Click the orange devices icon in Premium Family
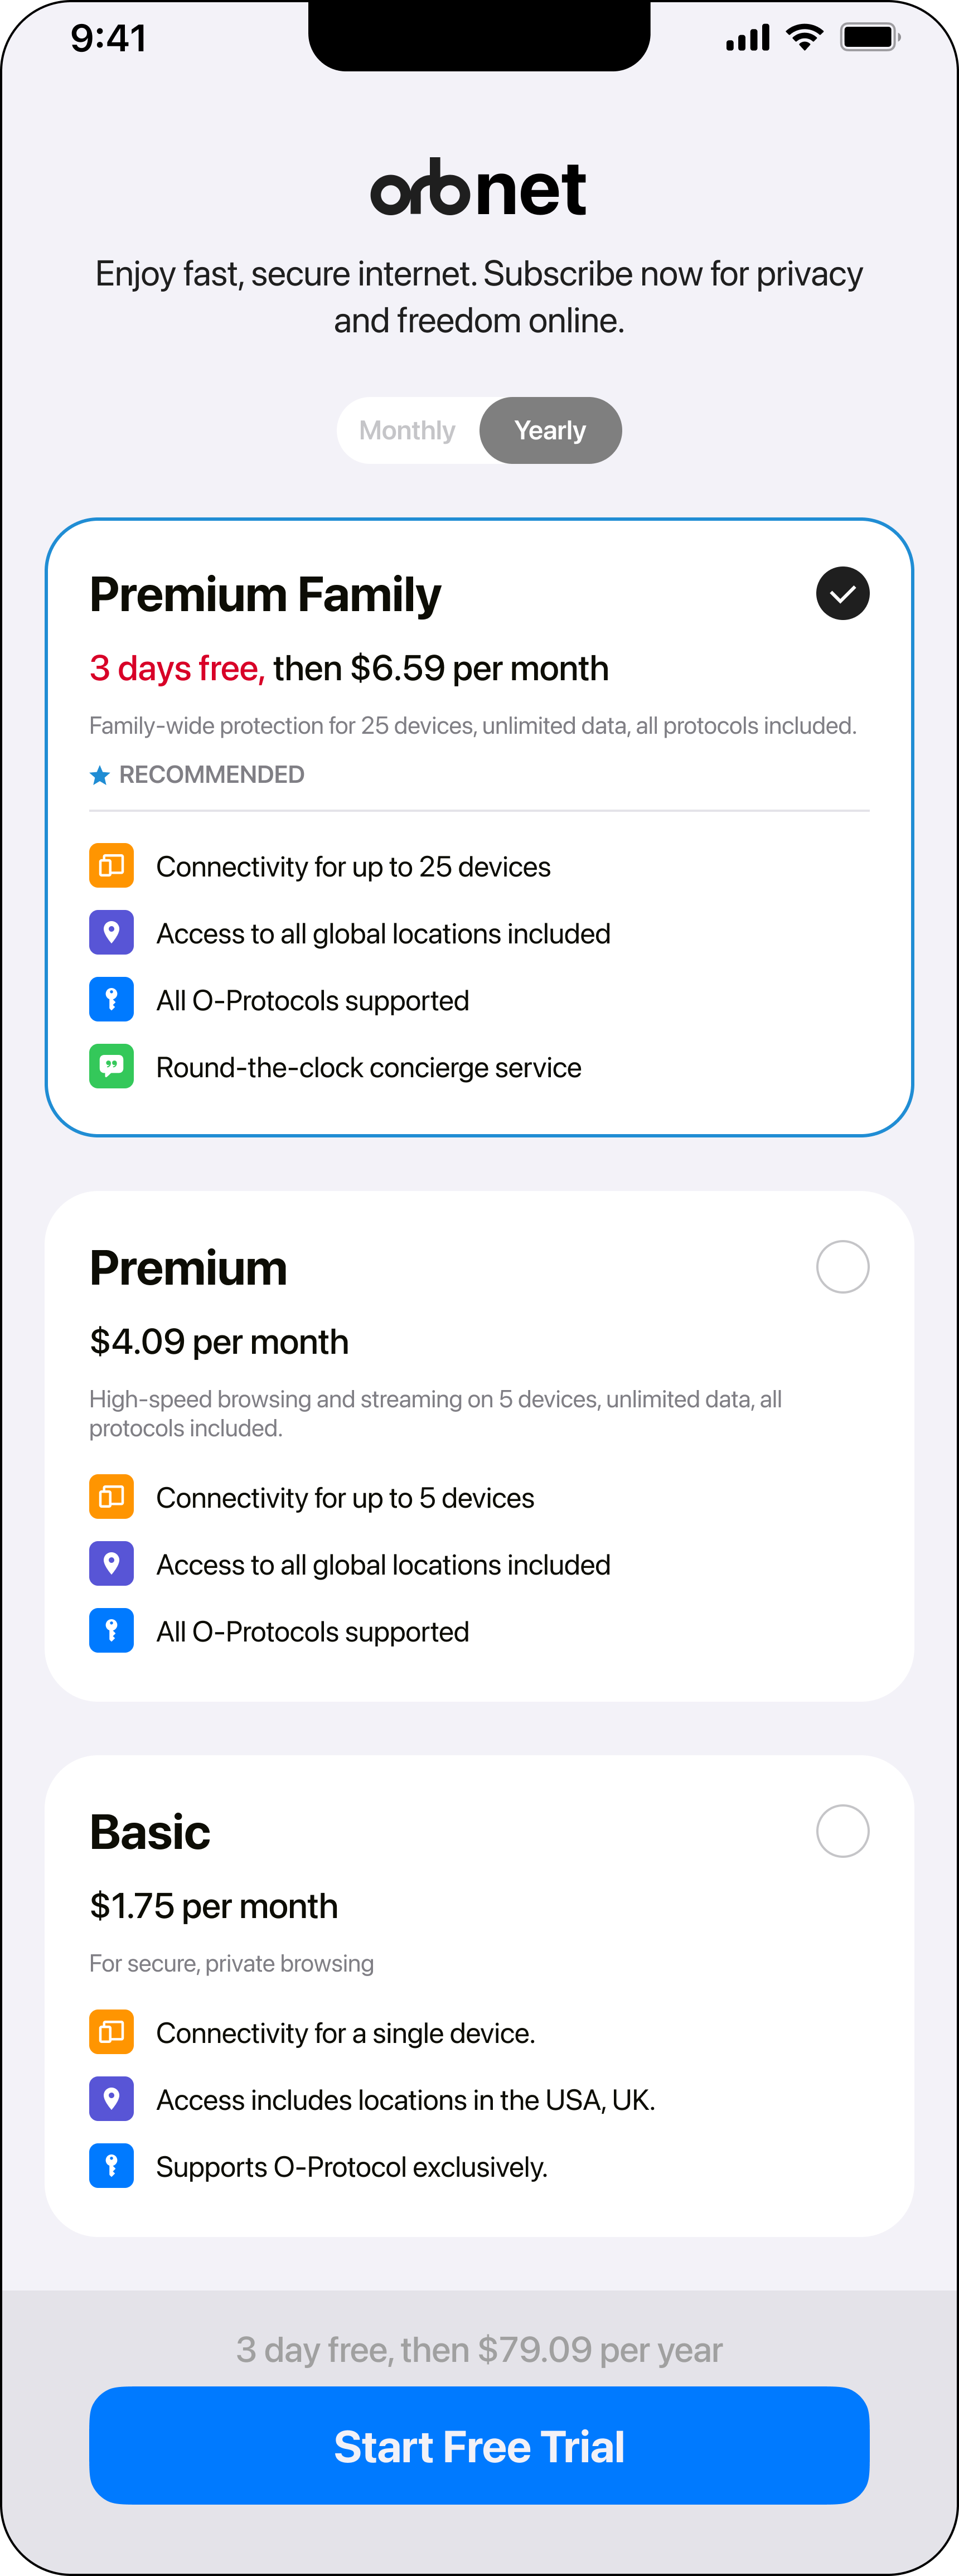 tap(111, 866)
